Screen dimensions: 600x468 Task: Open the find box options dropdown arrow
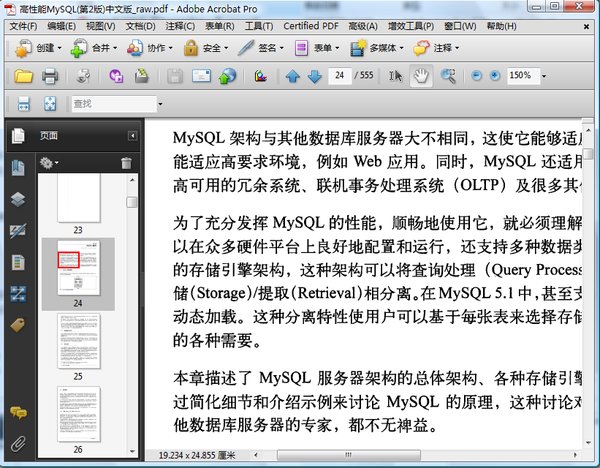(x=160, y=104)
